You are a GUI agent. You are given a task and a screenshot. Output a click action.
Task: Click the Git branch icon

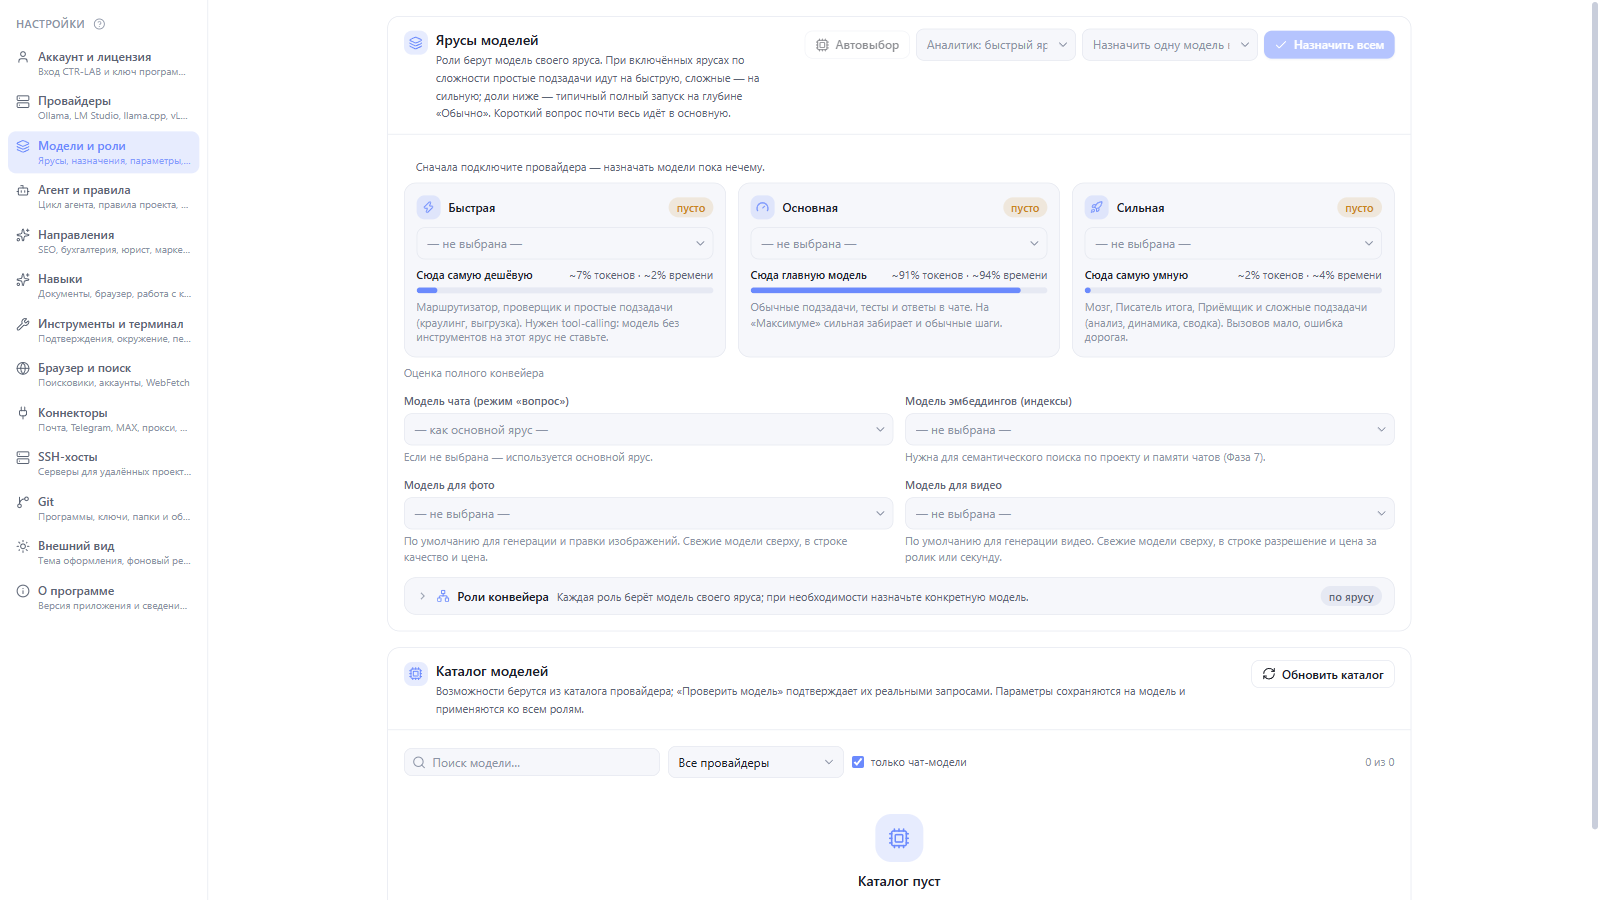click(x=23, y=502)
